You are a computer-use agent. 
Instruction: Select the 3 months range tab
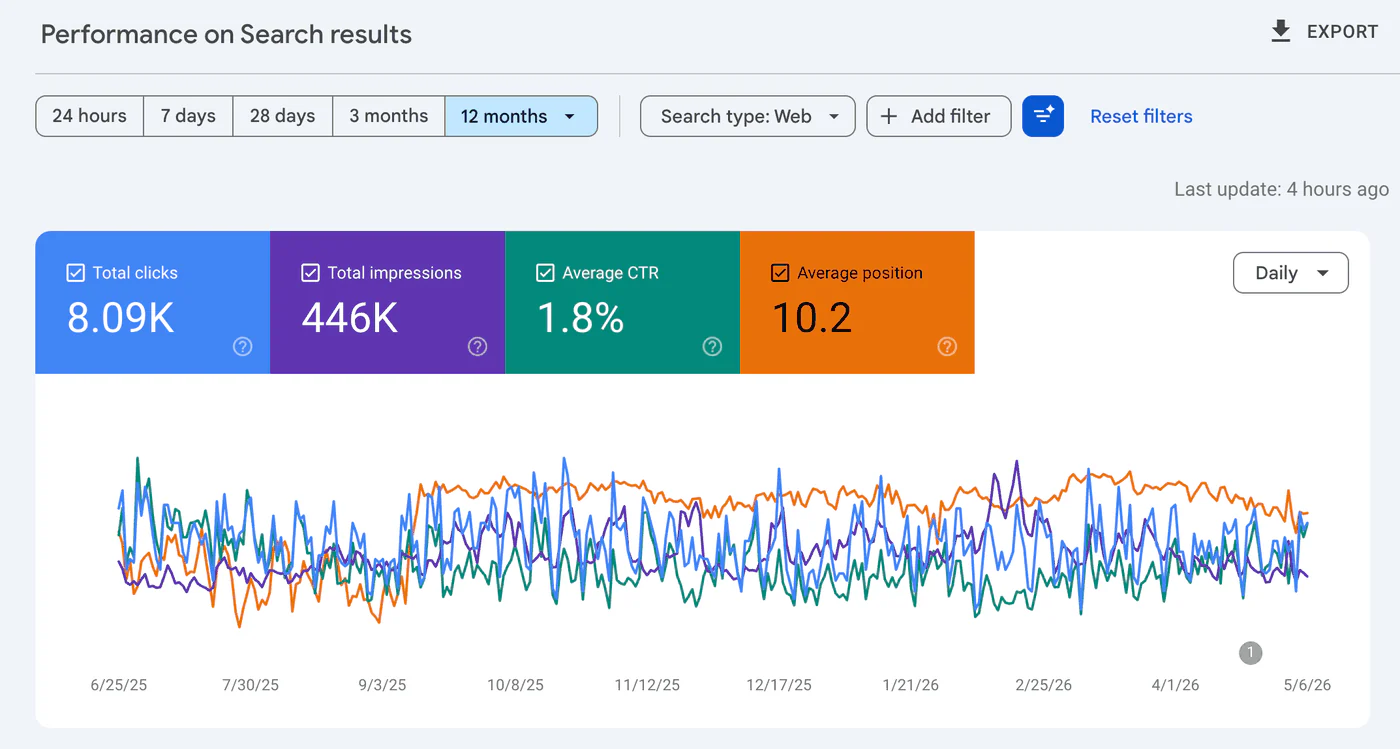point(388,116)
